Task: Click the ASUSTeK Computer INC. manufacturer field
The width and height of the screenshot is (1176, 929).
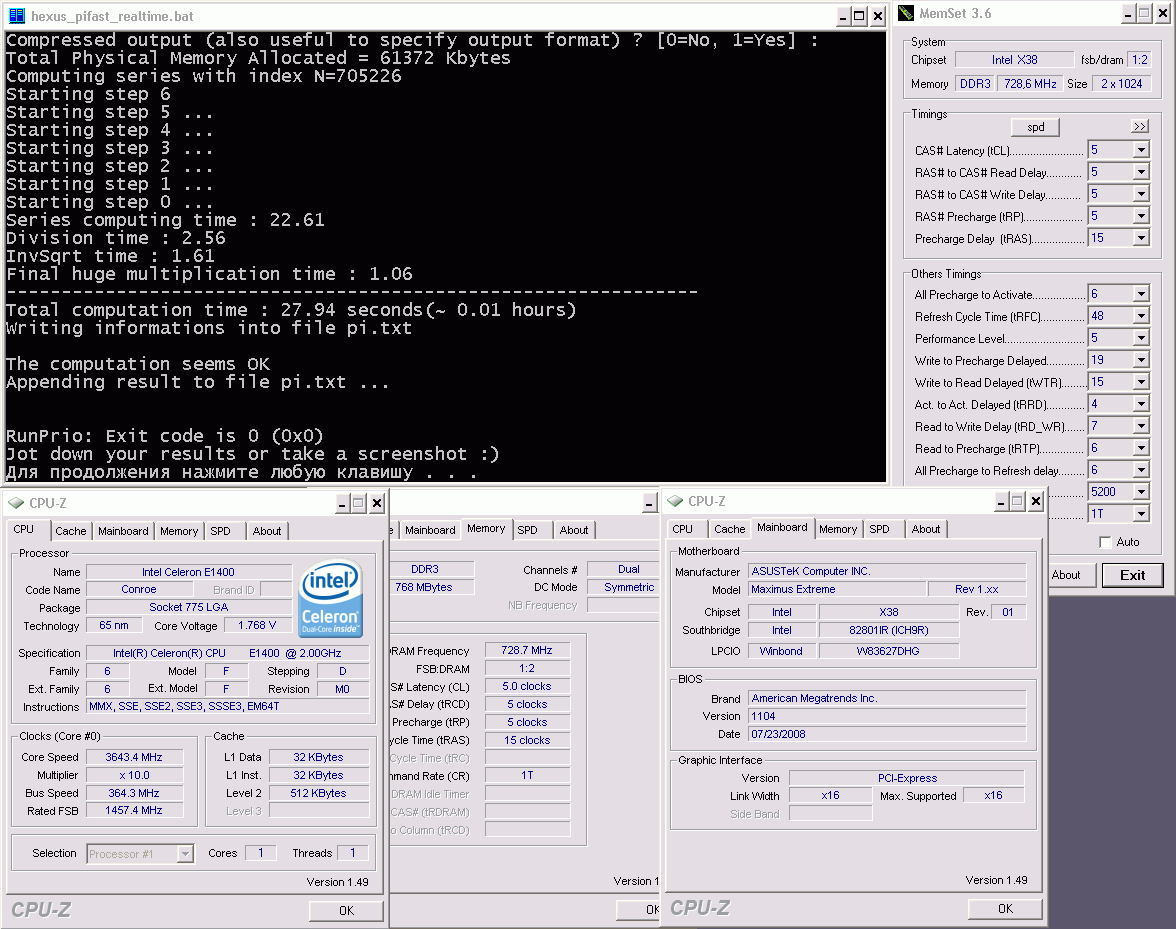Action: click(887, 571)
